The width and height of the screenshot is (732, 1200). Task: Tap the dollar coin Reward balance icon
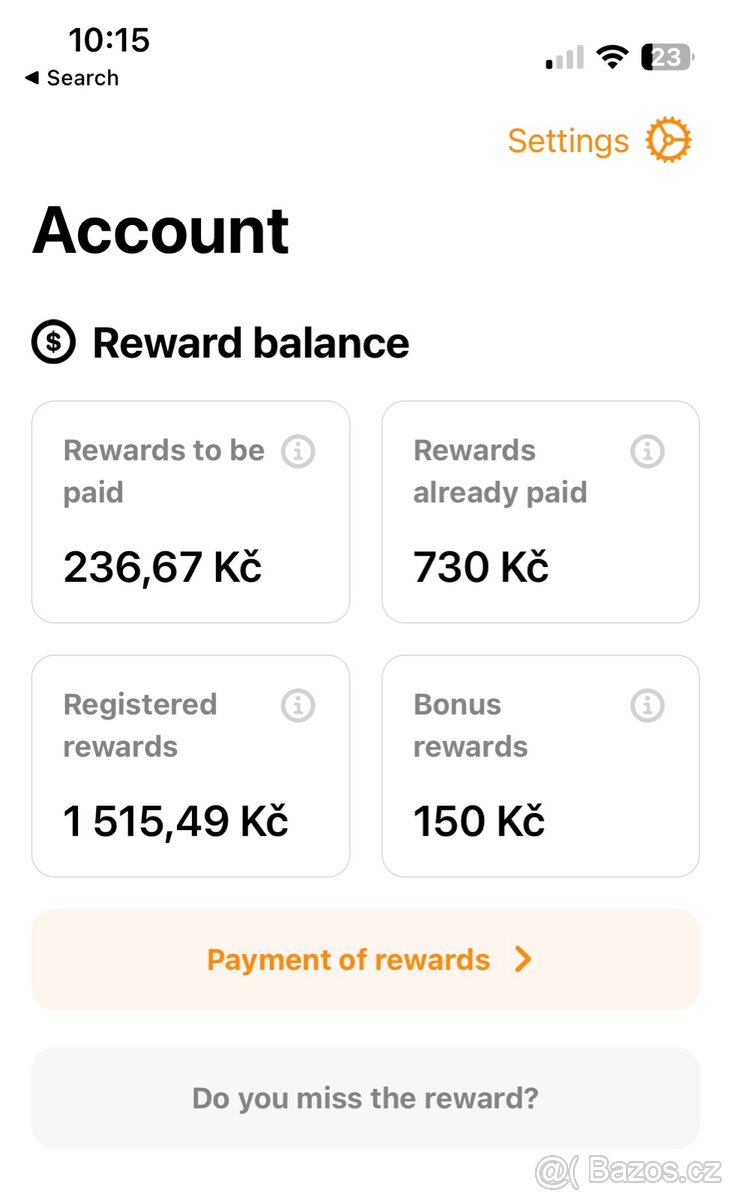[54, 343]
